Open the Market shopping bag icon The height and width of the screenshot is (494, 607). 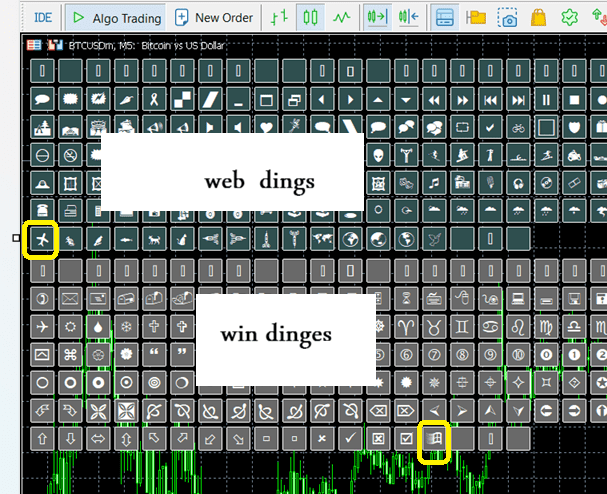(x=538, y=17)
